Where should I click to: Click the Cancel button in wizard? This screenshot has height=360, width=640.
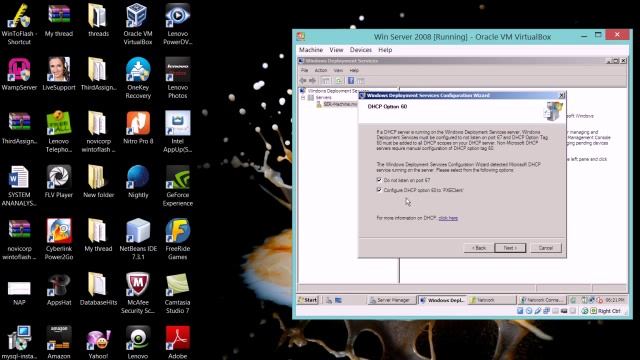point(546,248)
